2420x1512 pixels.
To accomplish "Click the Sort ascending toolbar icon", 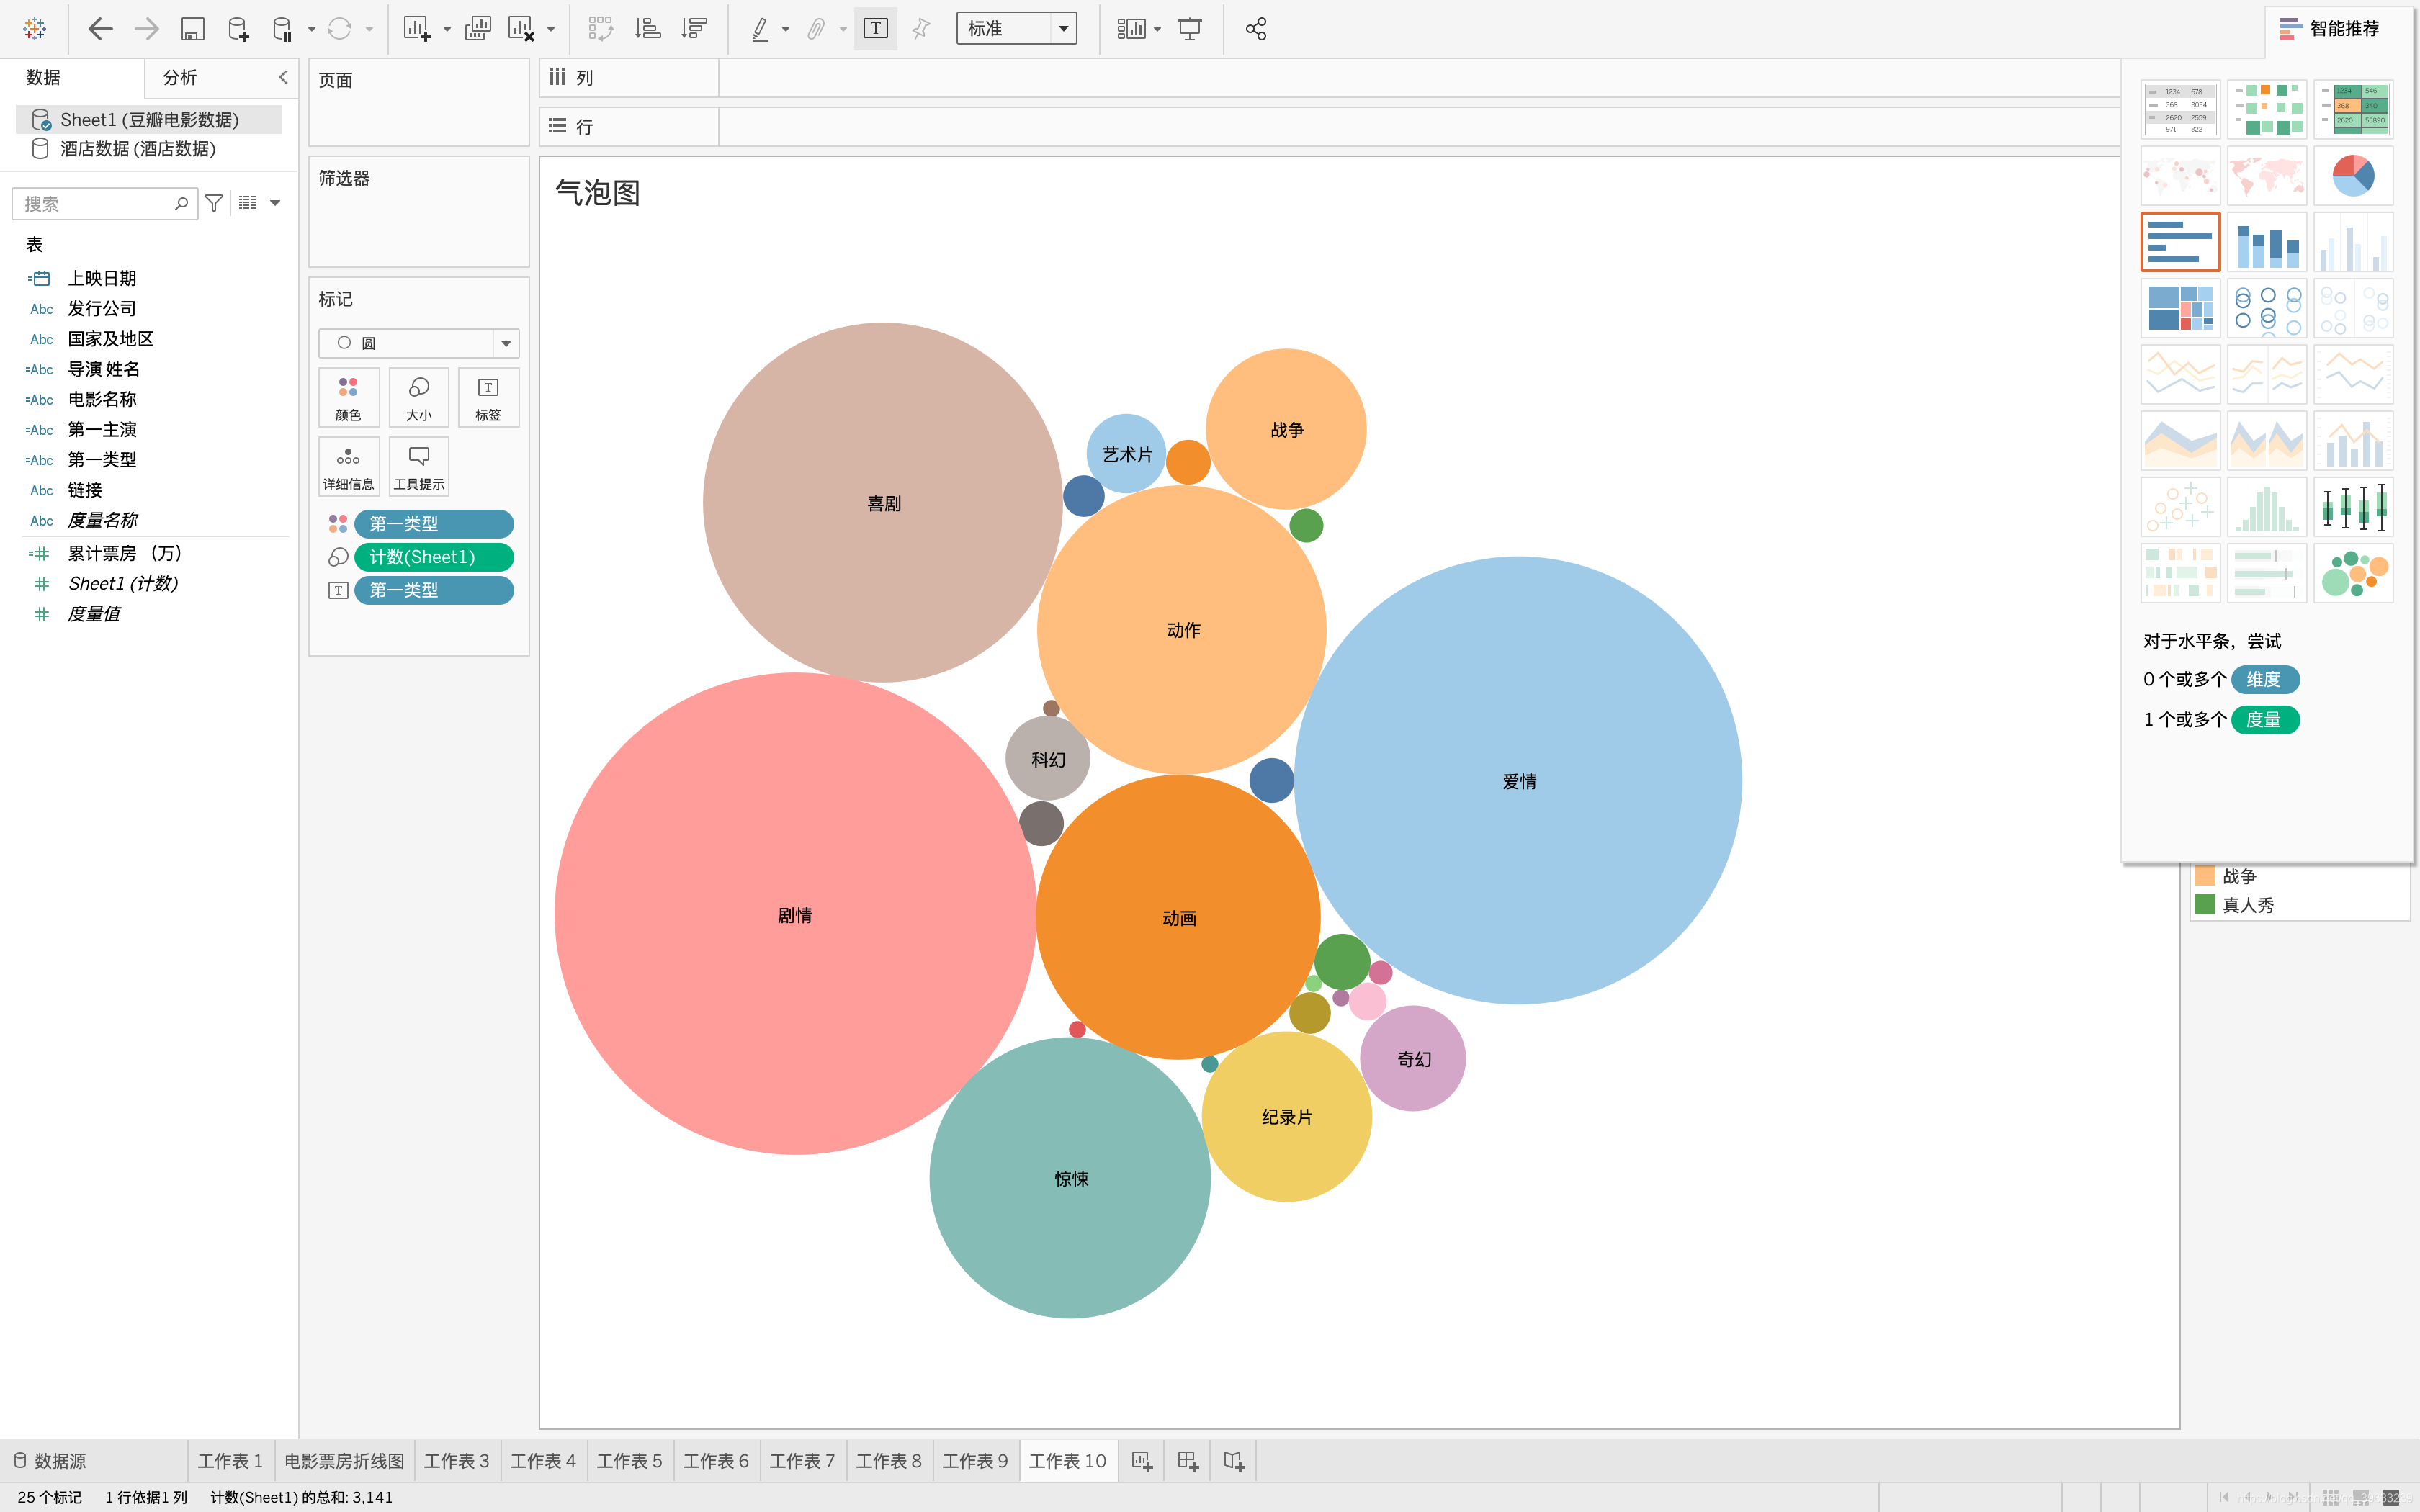I will (x=648, y=29).
